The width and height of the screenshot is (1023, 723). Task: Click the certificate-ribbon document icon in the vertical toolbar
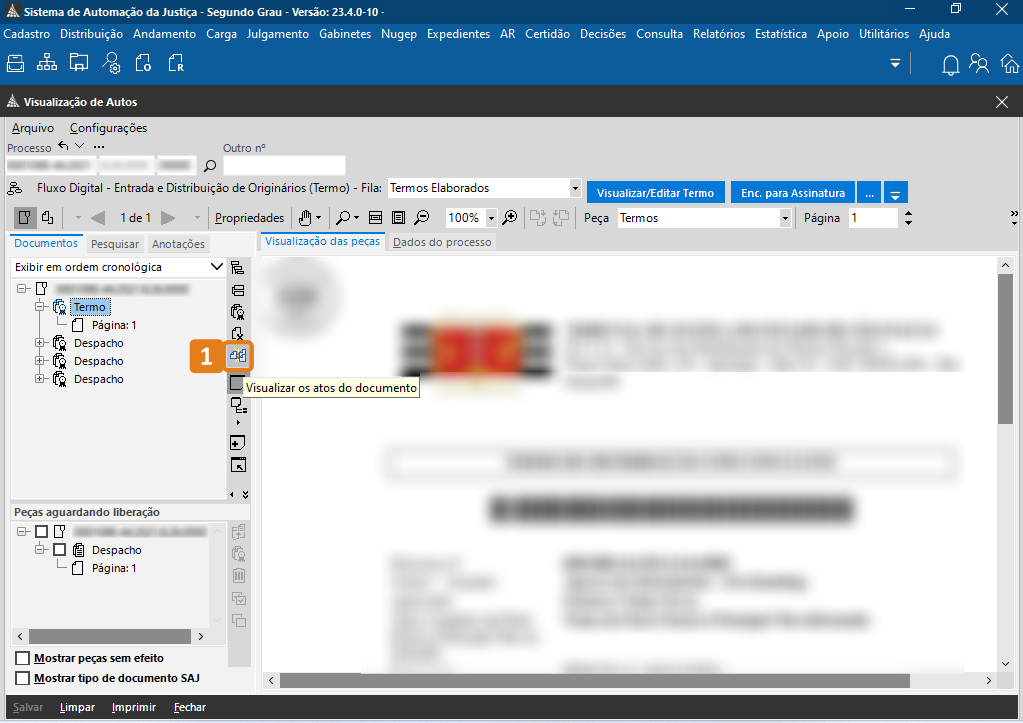pos(238,312)
